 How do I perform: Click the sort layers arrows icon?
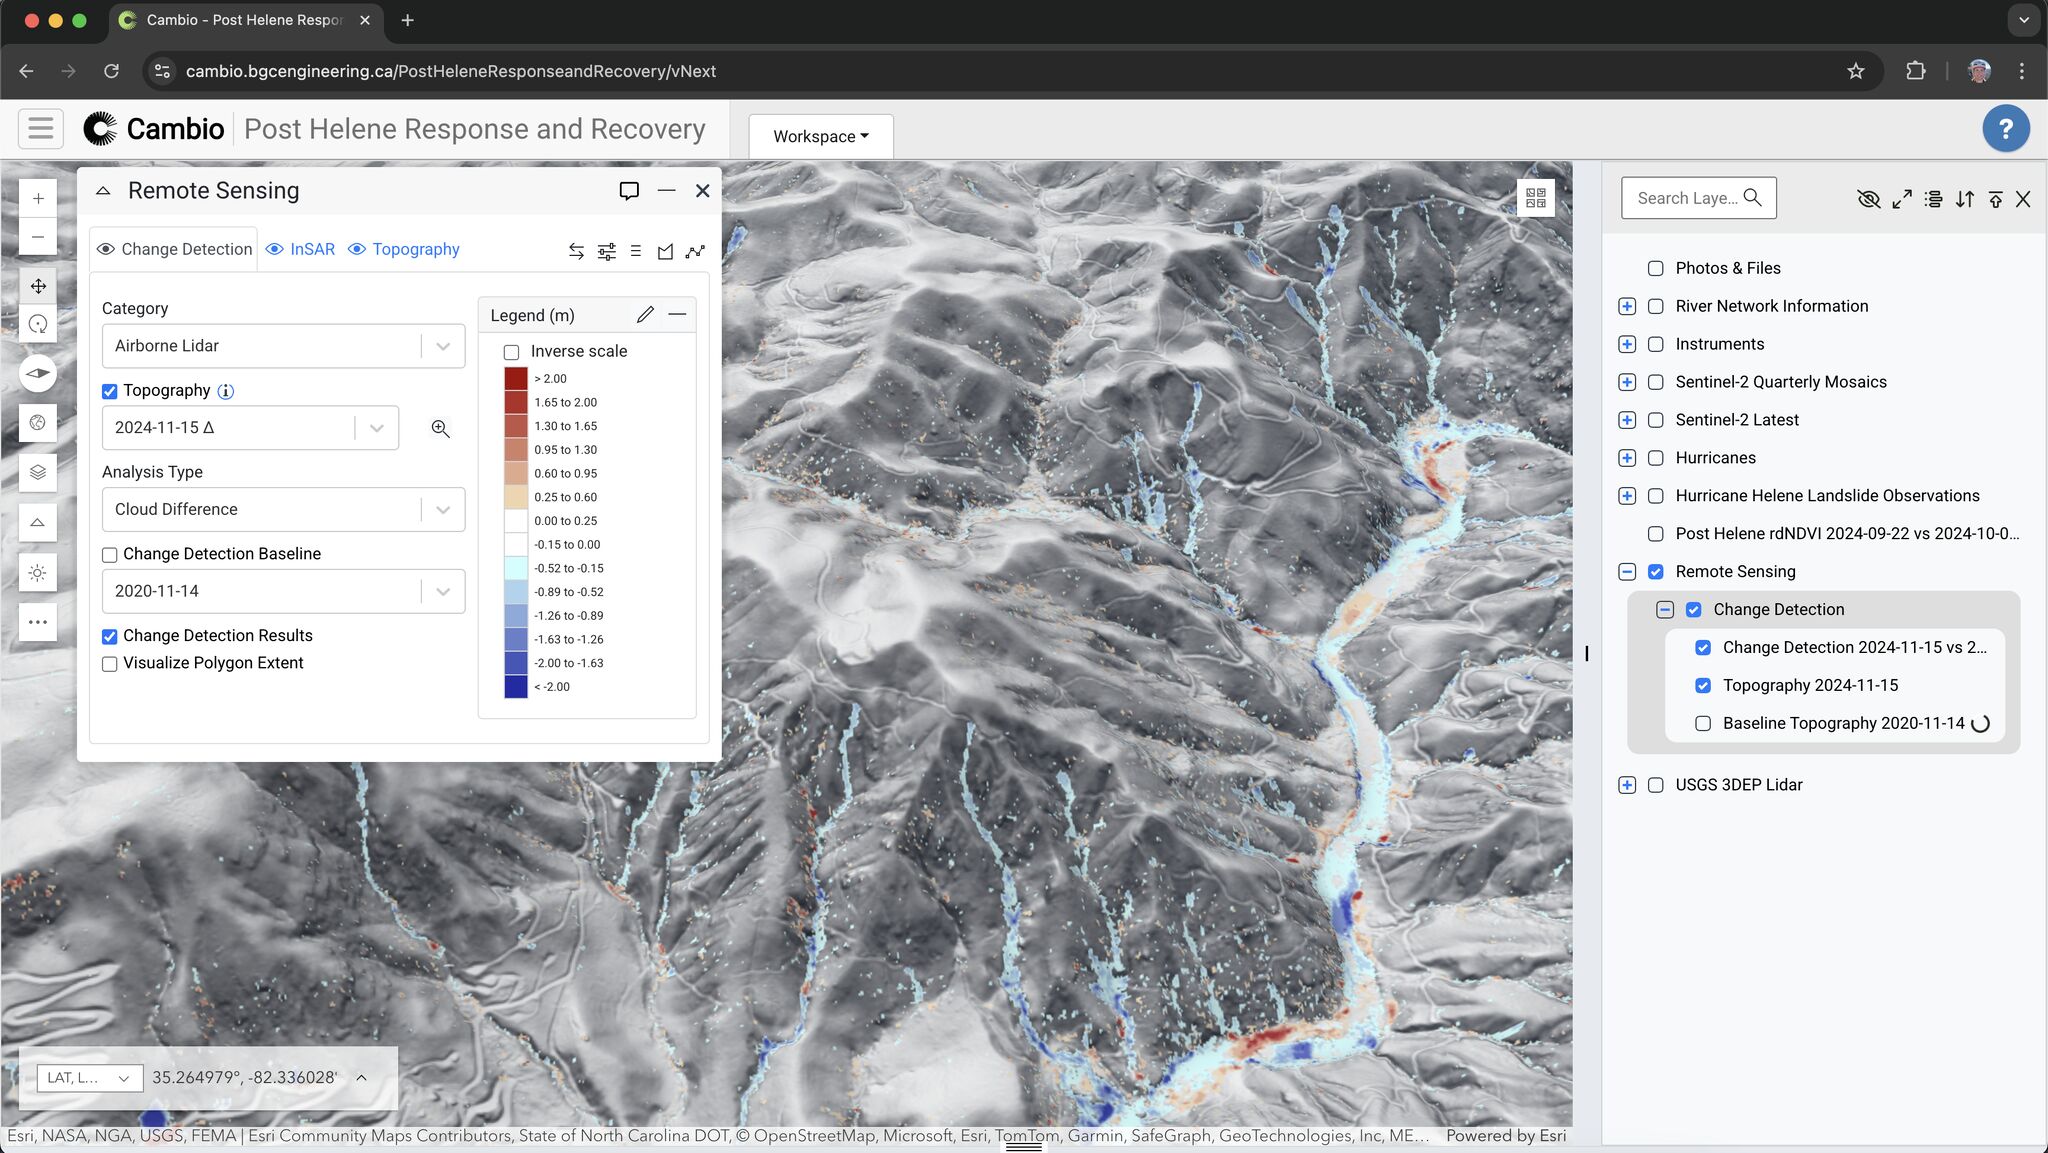(1965, 199)
